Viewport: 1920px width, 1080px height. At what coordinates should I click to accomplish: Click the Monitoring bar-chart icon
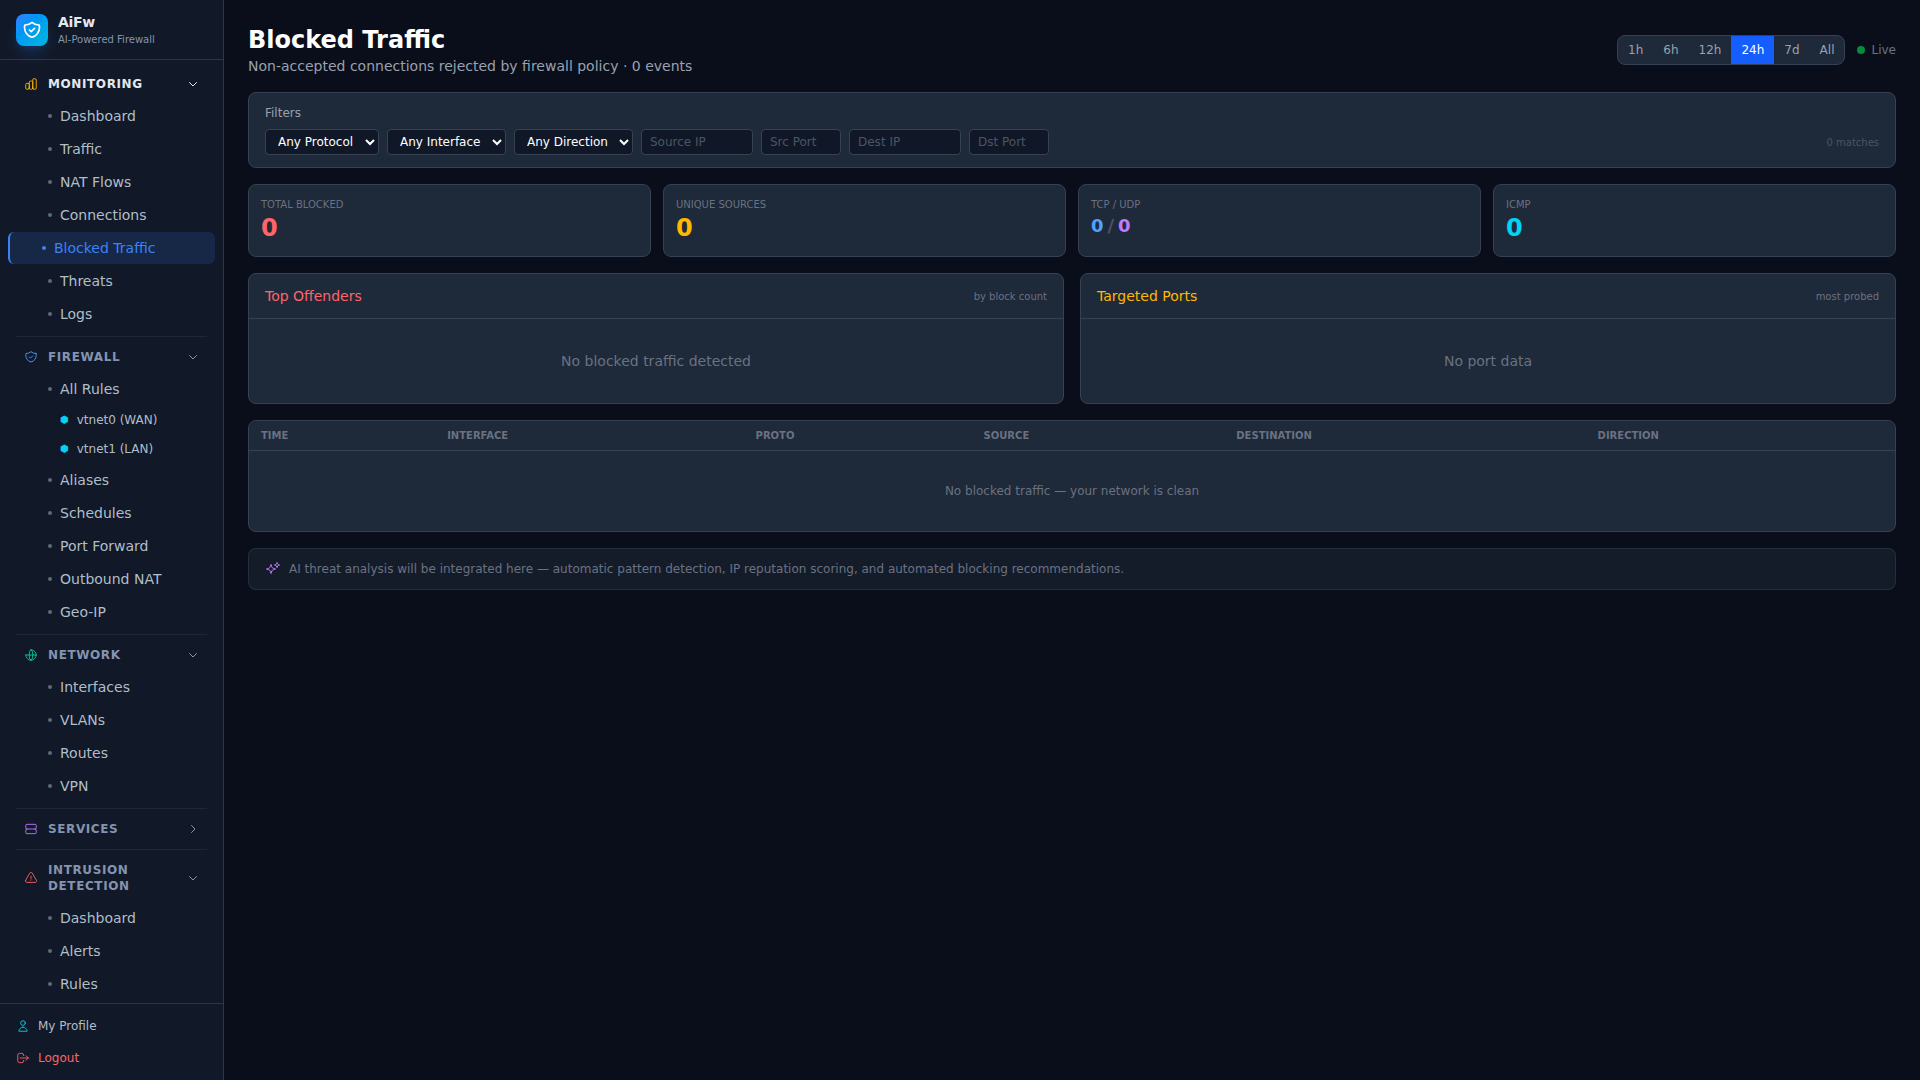pyautogui.click(x=31, y=84)
